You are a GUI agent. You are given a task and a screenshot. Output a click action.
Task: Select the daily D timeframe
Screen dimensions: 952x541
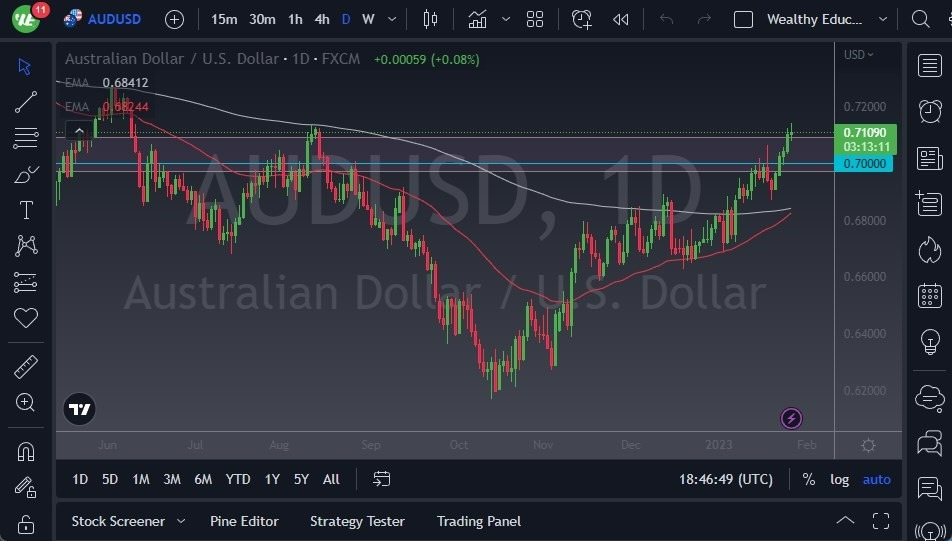point(346,19)
